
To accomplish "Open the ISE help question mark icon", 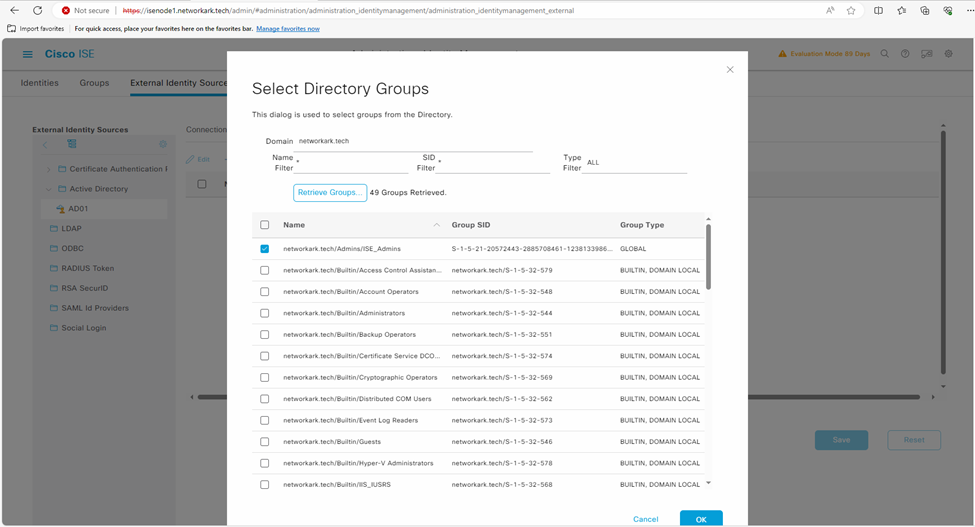I will [905, 54].
